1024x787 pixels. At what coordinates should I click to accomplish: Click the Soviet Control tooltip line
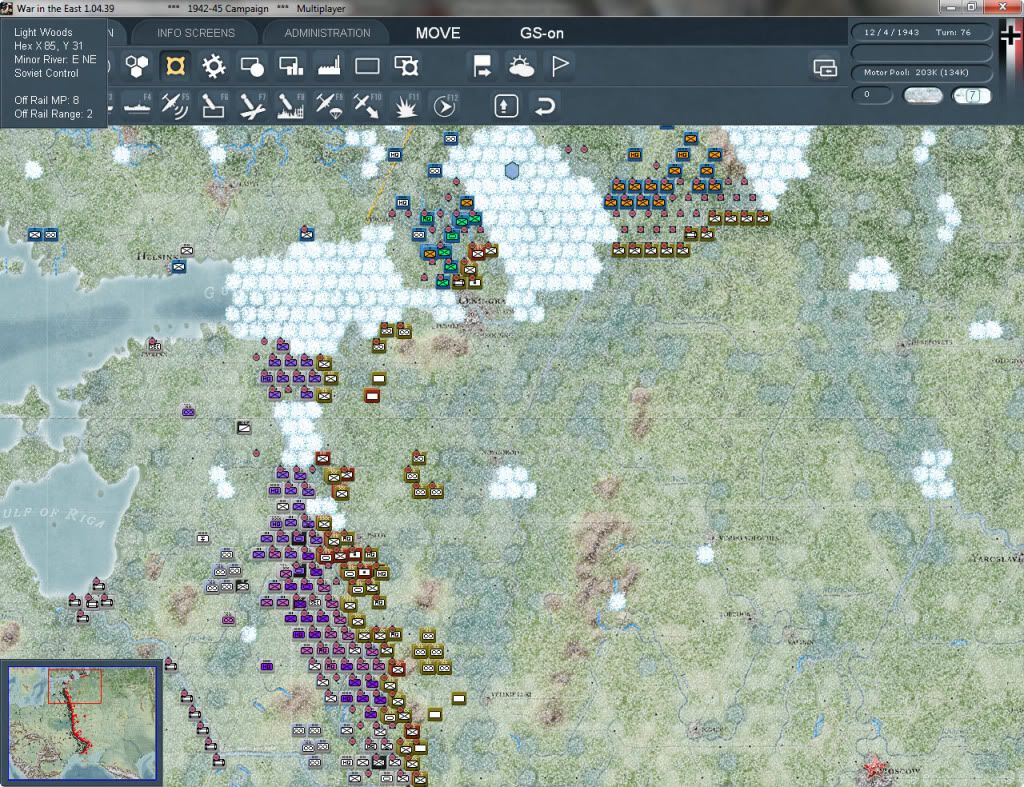coord(46,73)
